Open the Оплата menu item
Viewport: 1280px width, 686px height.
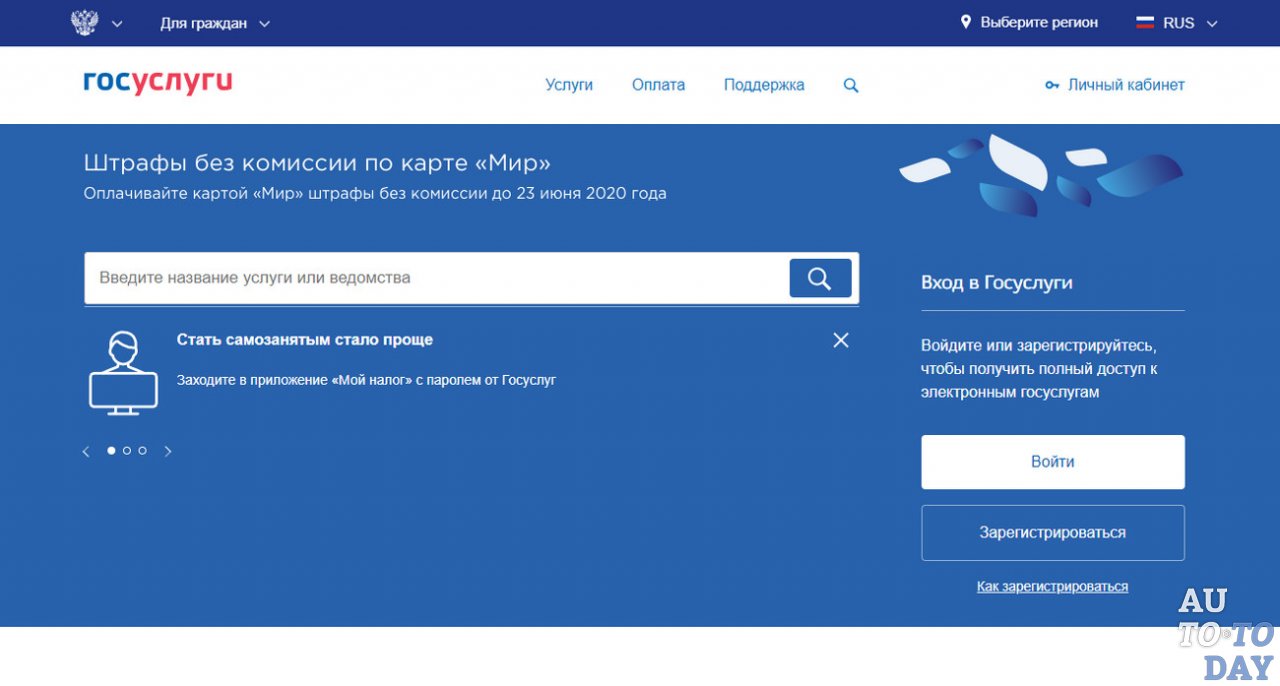[658, 85]
